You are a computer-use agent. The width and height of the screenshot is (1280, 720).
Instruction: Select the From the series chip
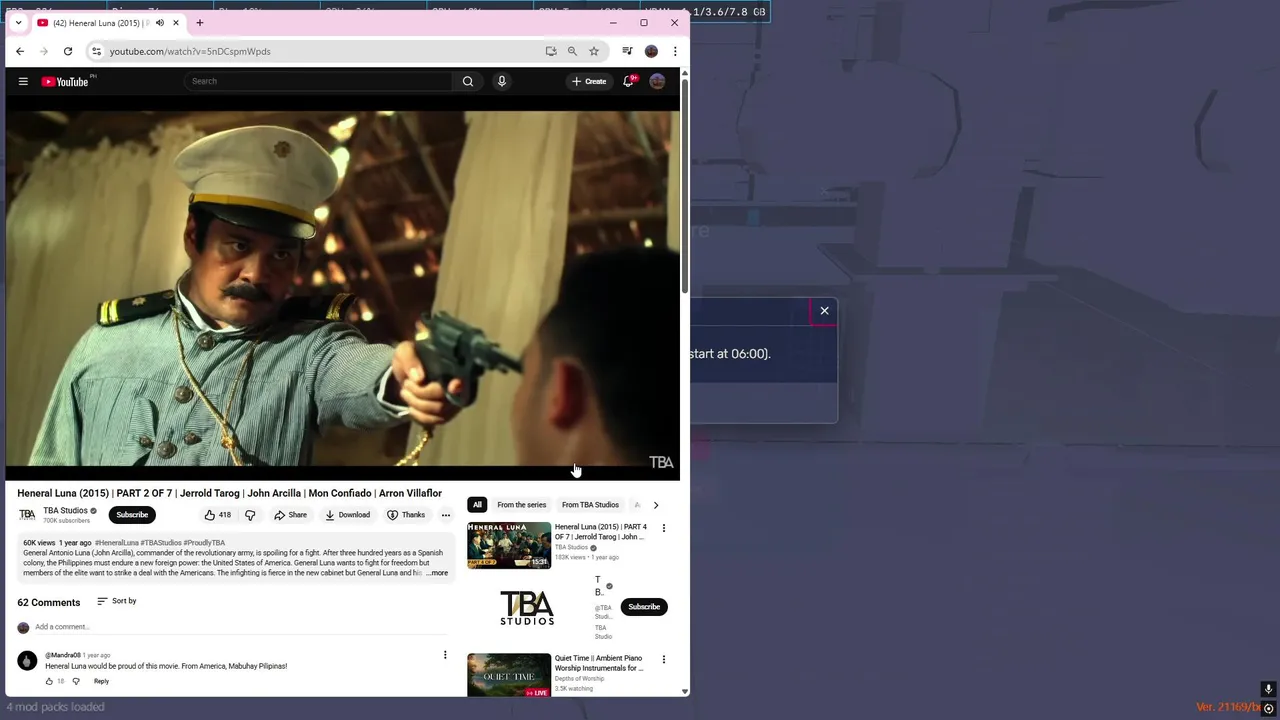point(522,505)
